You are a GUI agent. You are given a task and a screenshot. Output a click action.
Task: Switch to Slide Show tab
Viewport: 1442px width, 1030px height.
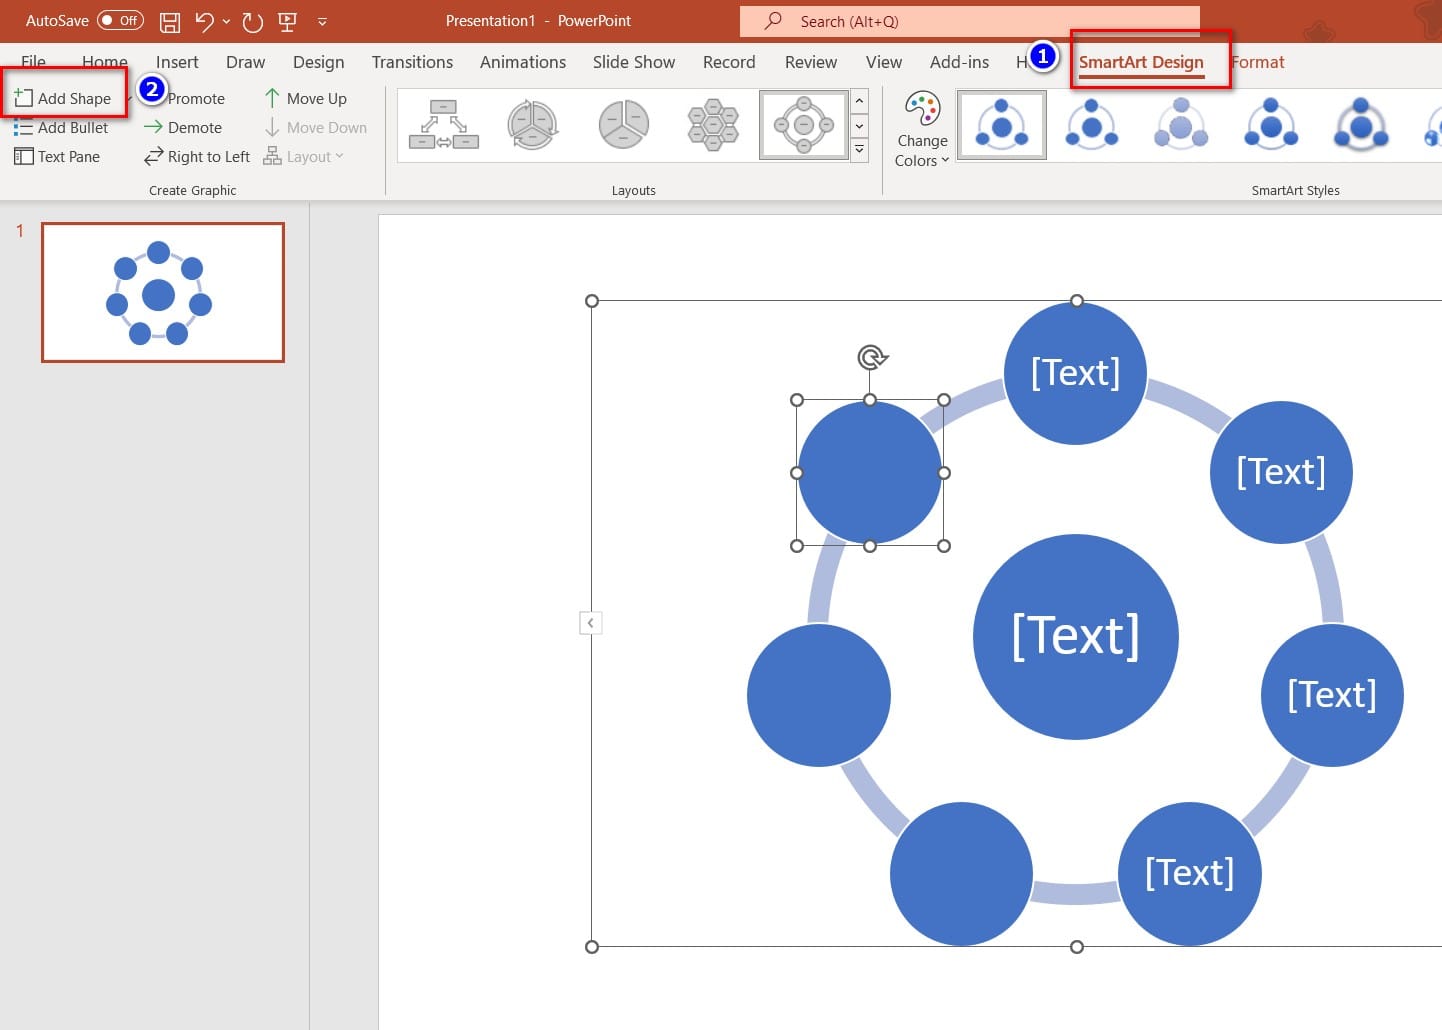[x=634, y=62]
